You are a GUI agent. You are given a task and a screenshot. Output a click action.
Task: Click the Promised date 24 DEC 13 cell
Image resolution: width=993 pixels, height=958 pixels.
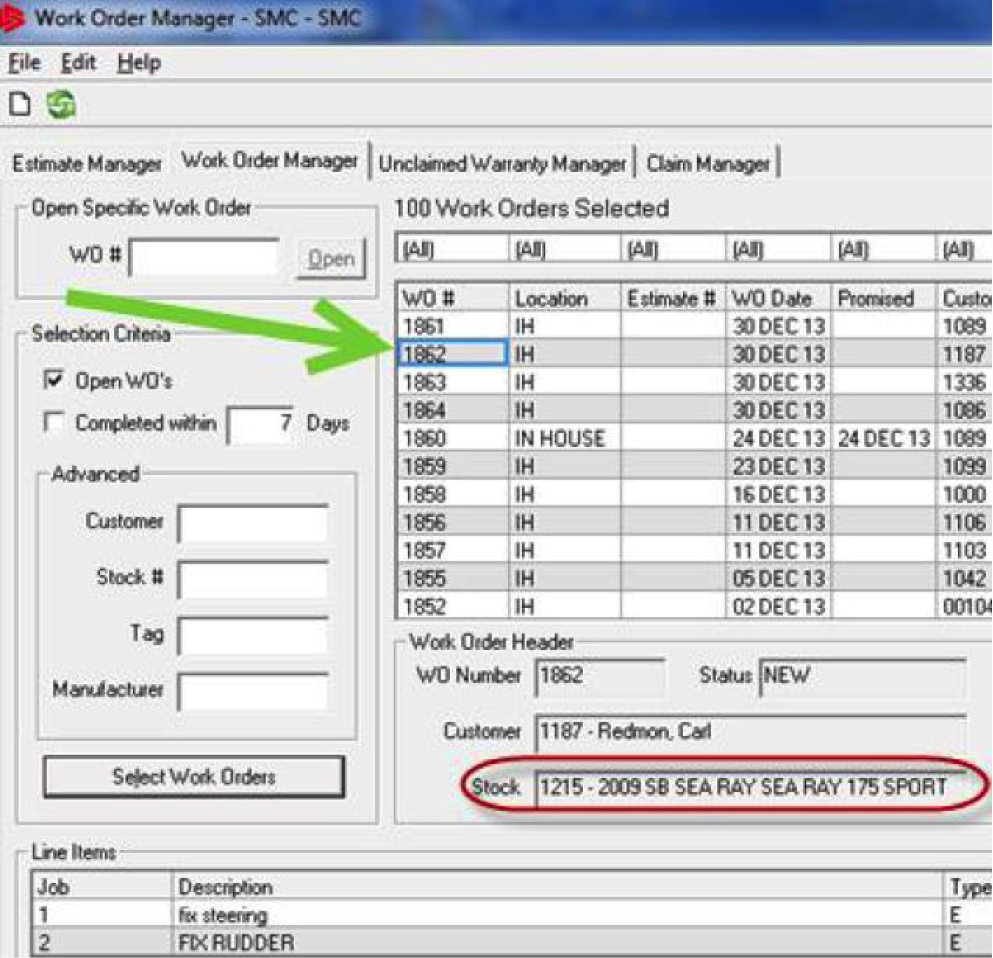[883, 438]
